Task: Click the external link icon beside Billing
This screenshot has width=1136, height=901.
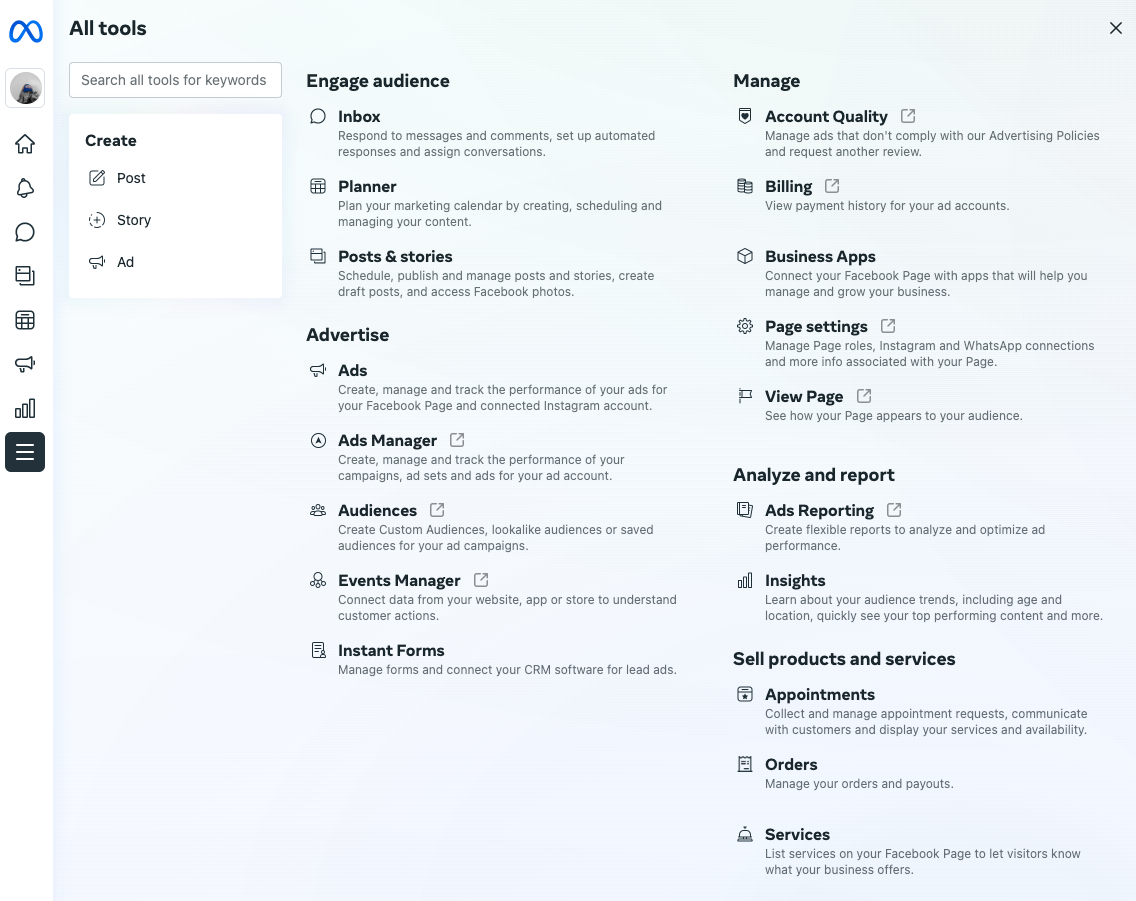Action: coord(832,186)
